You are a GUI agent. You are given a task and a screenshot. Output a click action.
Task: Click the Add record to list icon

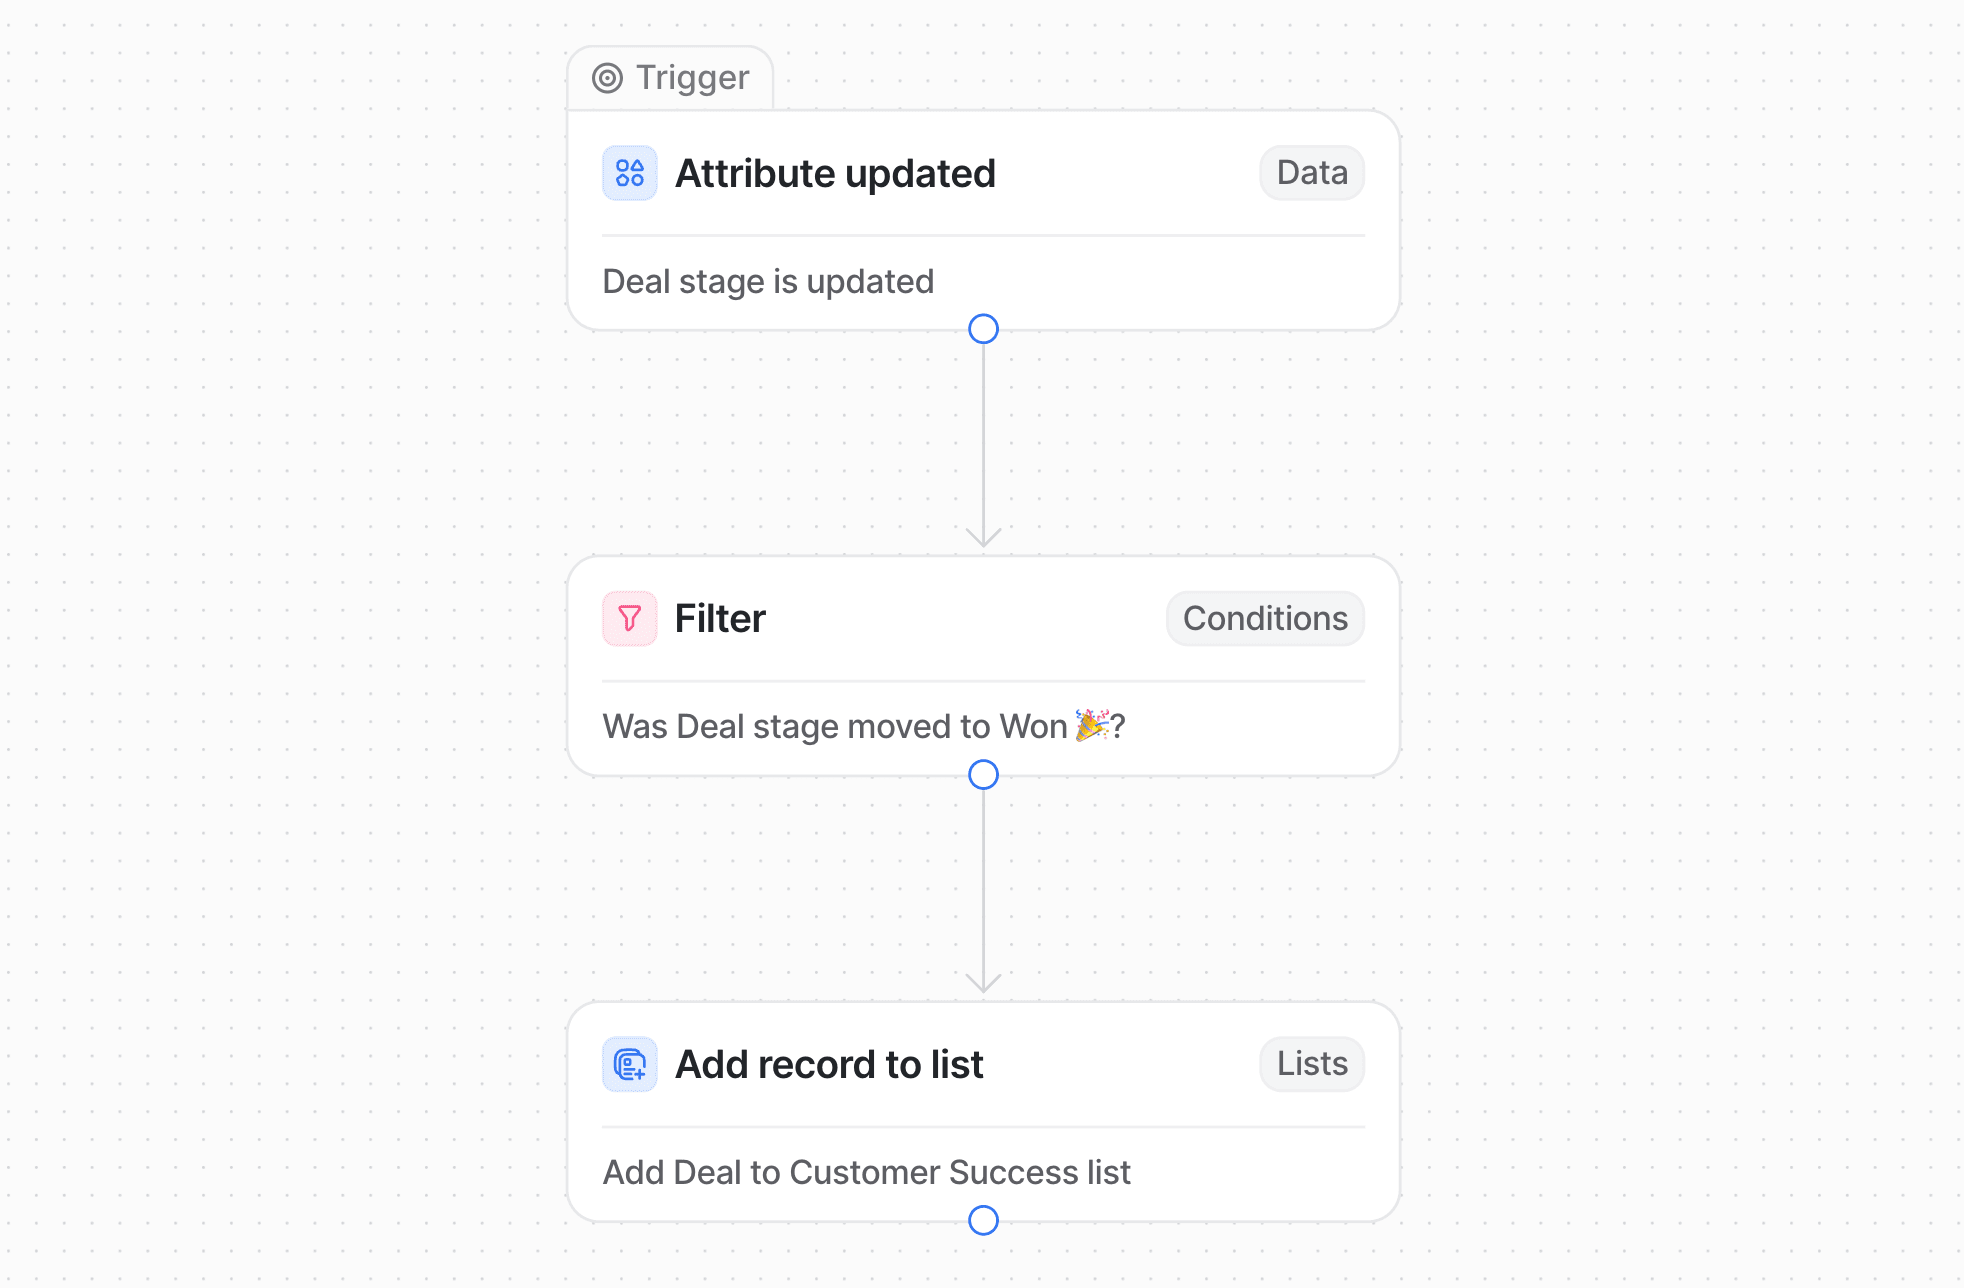pos(629,1064)
